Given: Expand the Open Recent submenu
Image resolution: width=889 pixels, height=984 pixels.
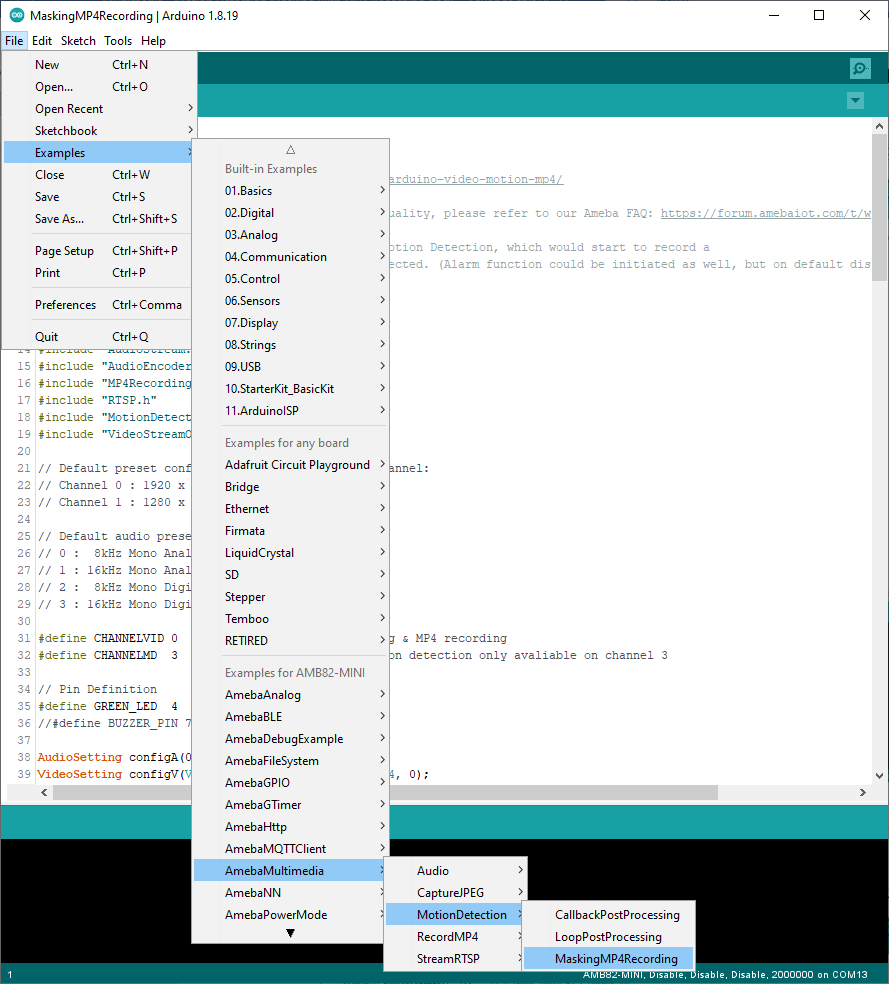Looking at the screenshot, I should coord(99,109).
